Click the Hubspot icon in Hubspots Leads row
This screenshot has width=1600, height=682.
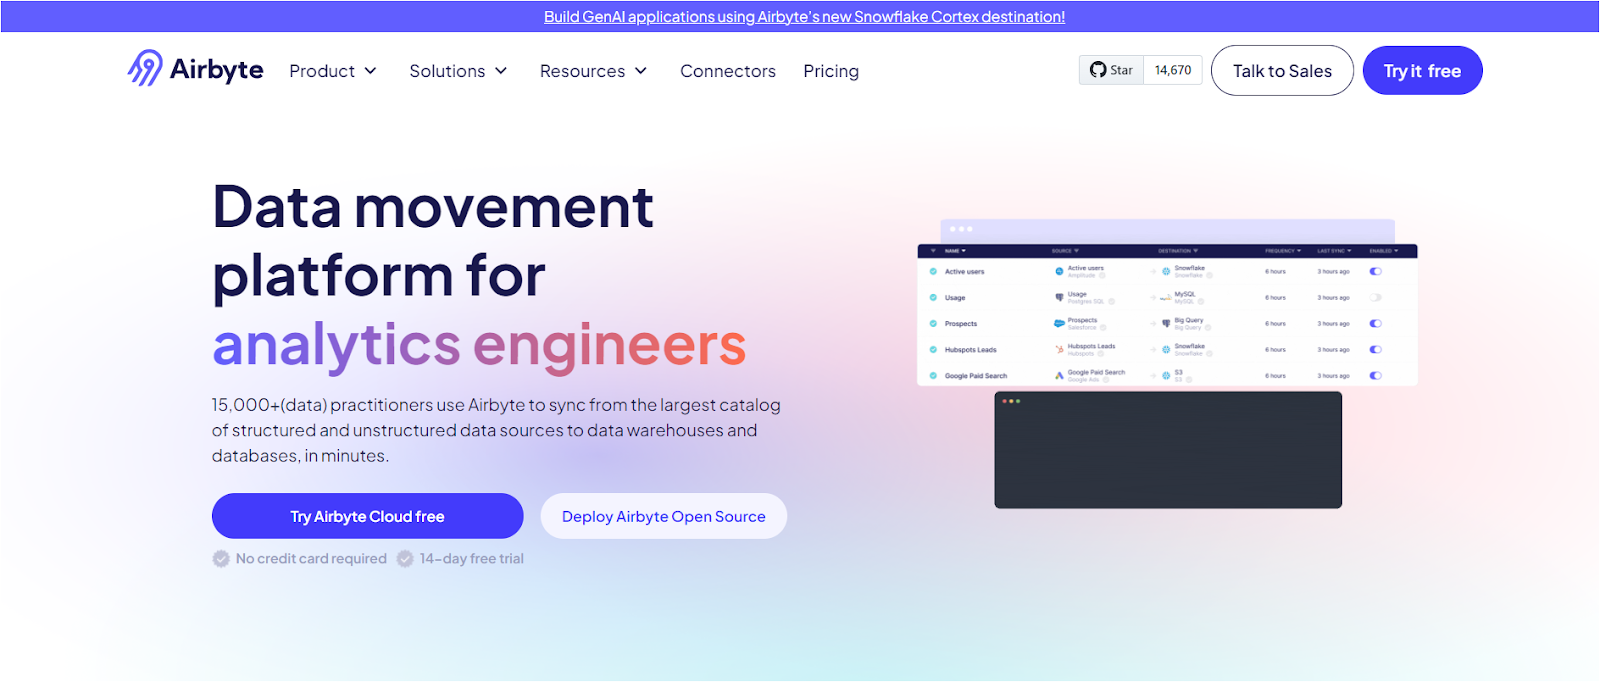tap(1059, 349)
